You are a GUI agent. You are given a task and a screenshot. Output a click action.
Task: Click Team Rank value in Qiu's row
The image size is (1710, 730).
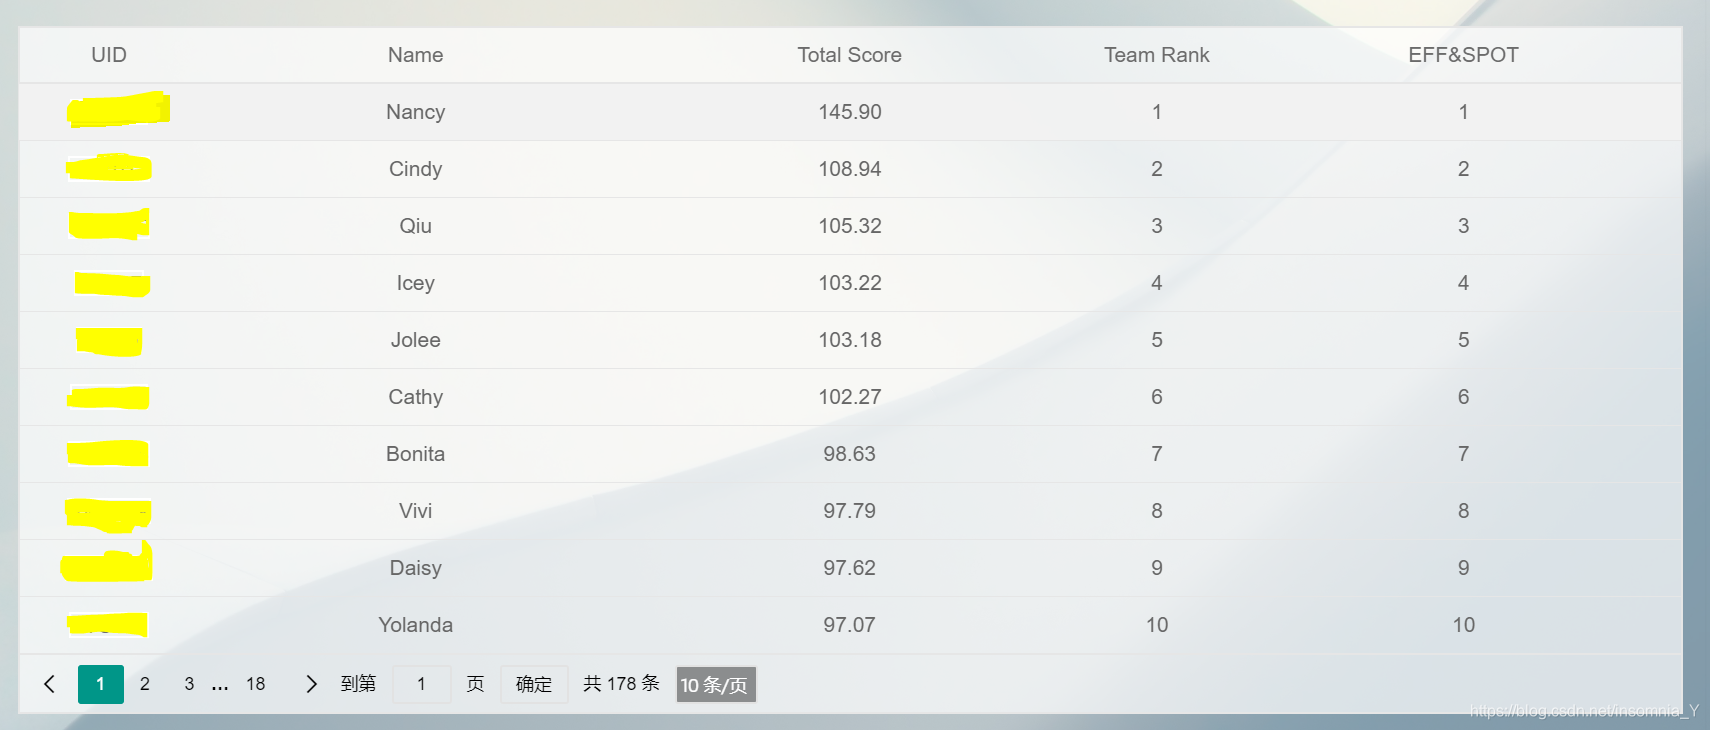pos(1157,226)
